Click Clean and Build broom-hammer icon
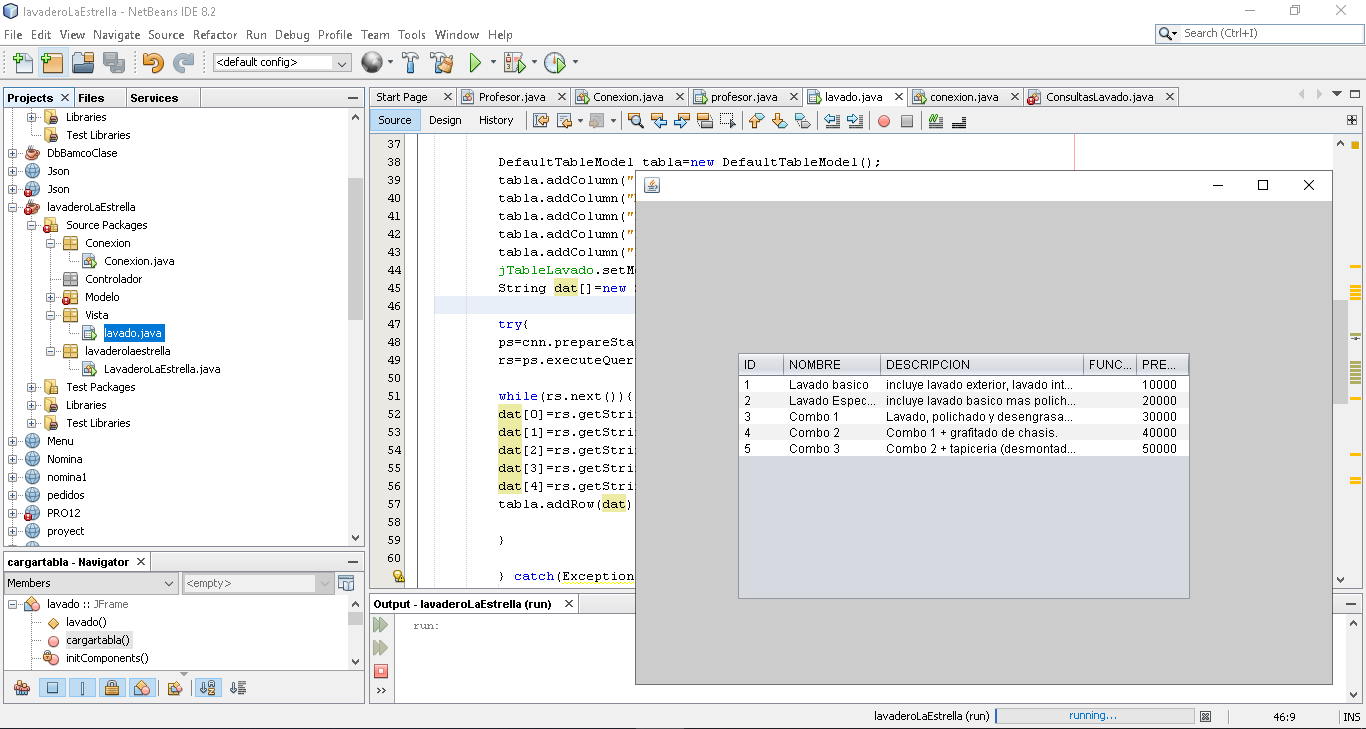 point(442,63)
